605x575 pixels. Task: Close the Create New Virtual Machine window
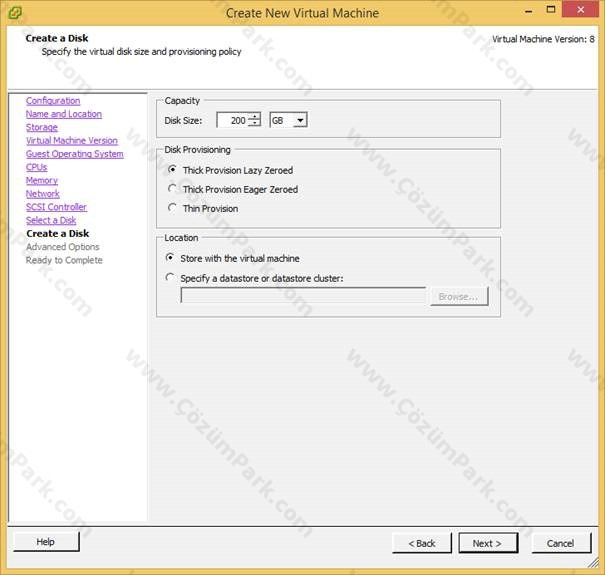(x=580, y=10)
